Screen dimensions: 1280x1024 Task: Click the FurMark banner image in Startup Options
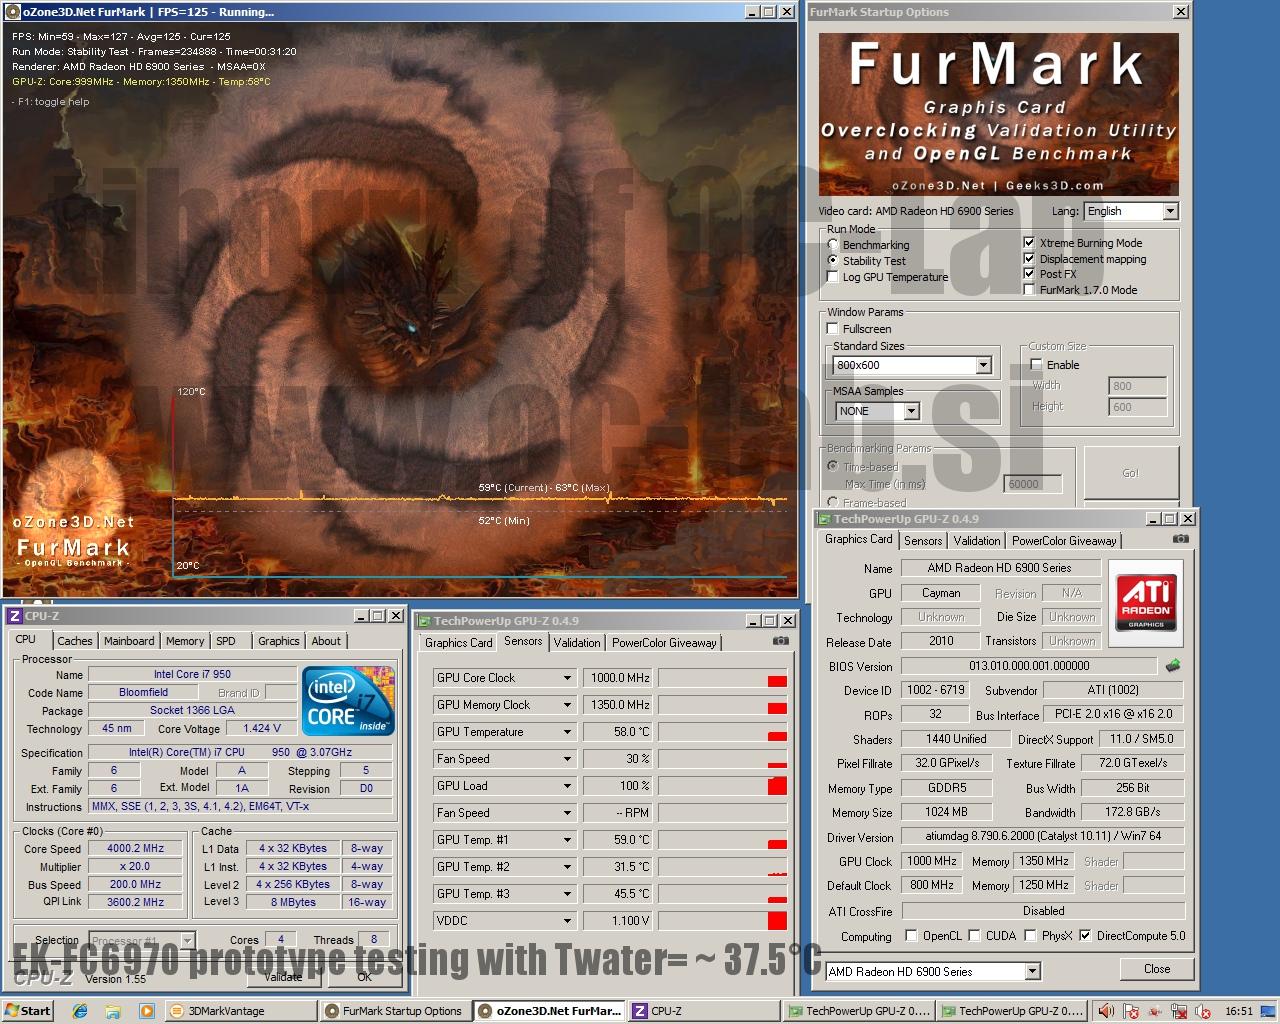(998, 114)
